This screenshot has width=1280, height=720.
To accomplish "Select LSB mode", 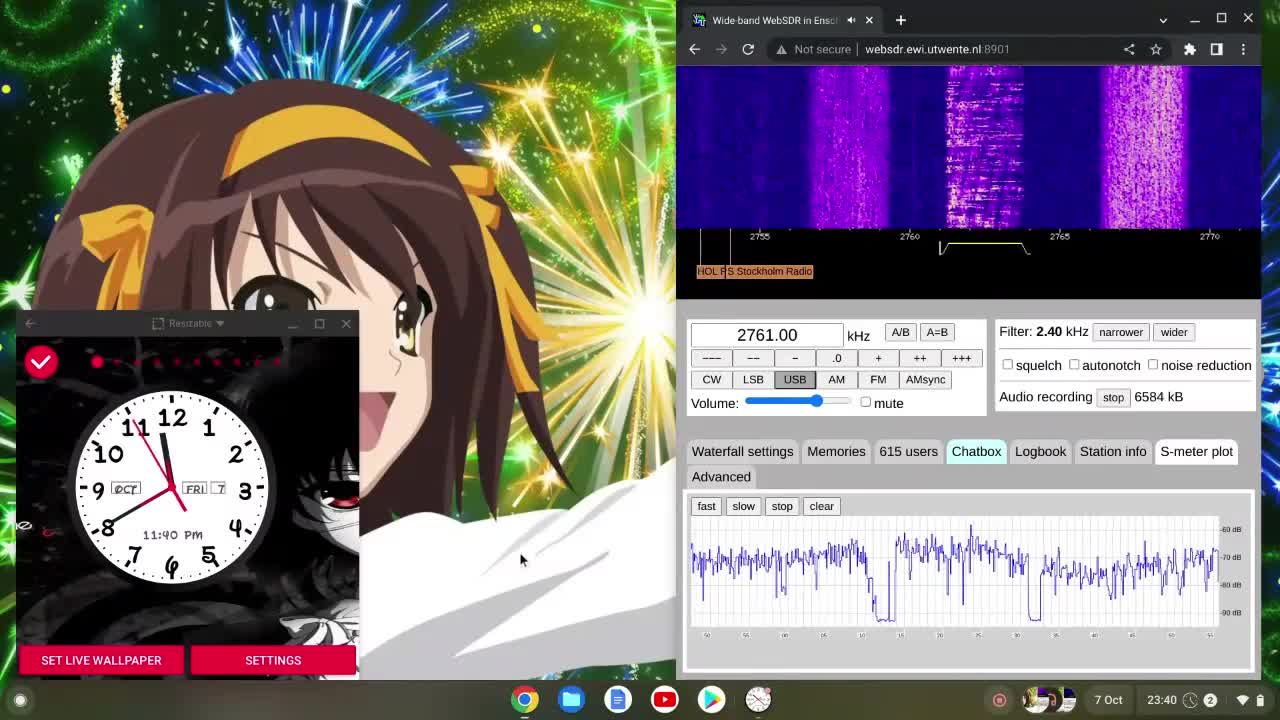I will [x=753, y=379].
